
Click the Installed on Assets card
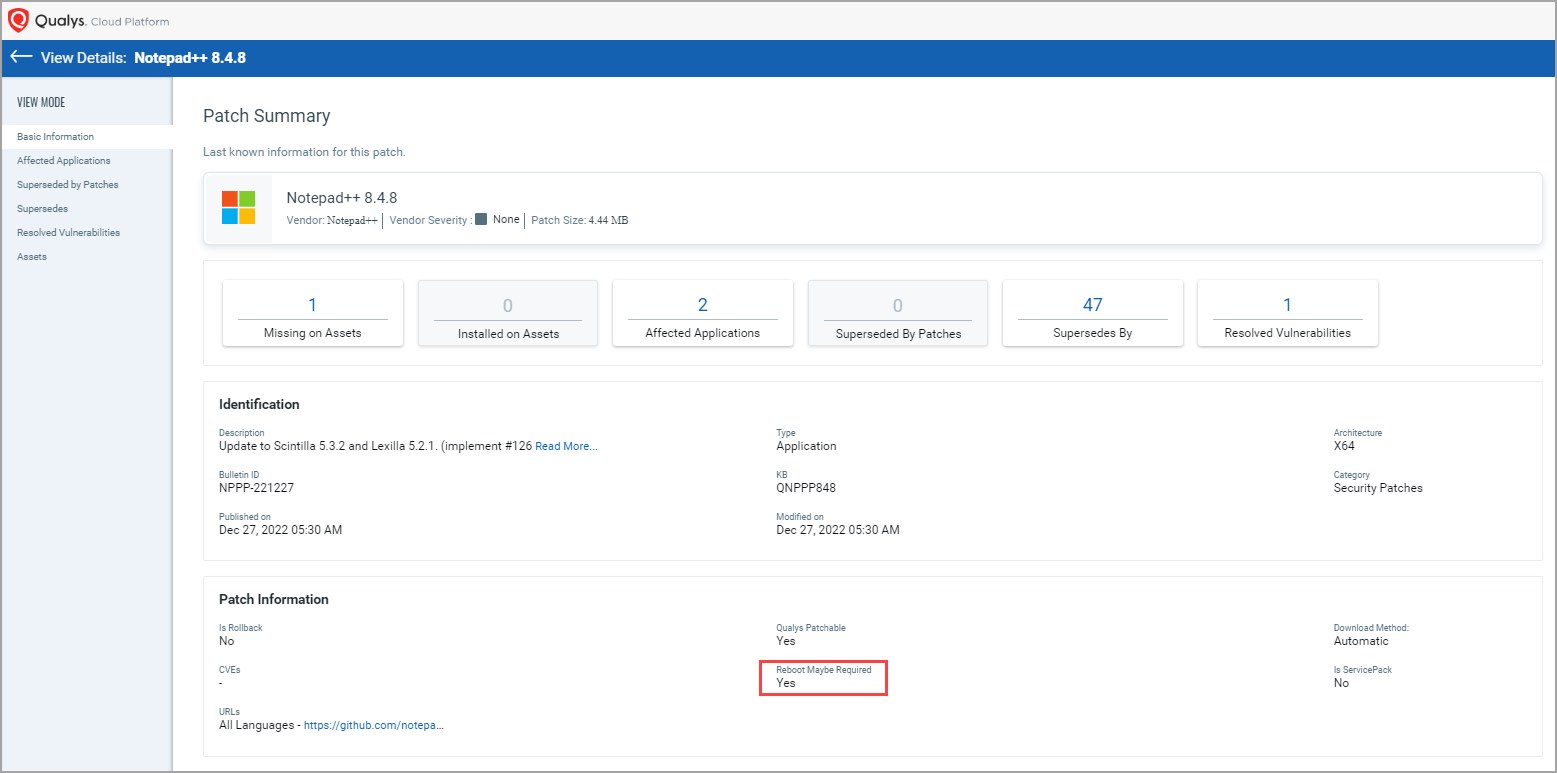tap(508, 313)
